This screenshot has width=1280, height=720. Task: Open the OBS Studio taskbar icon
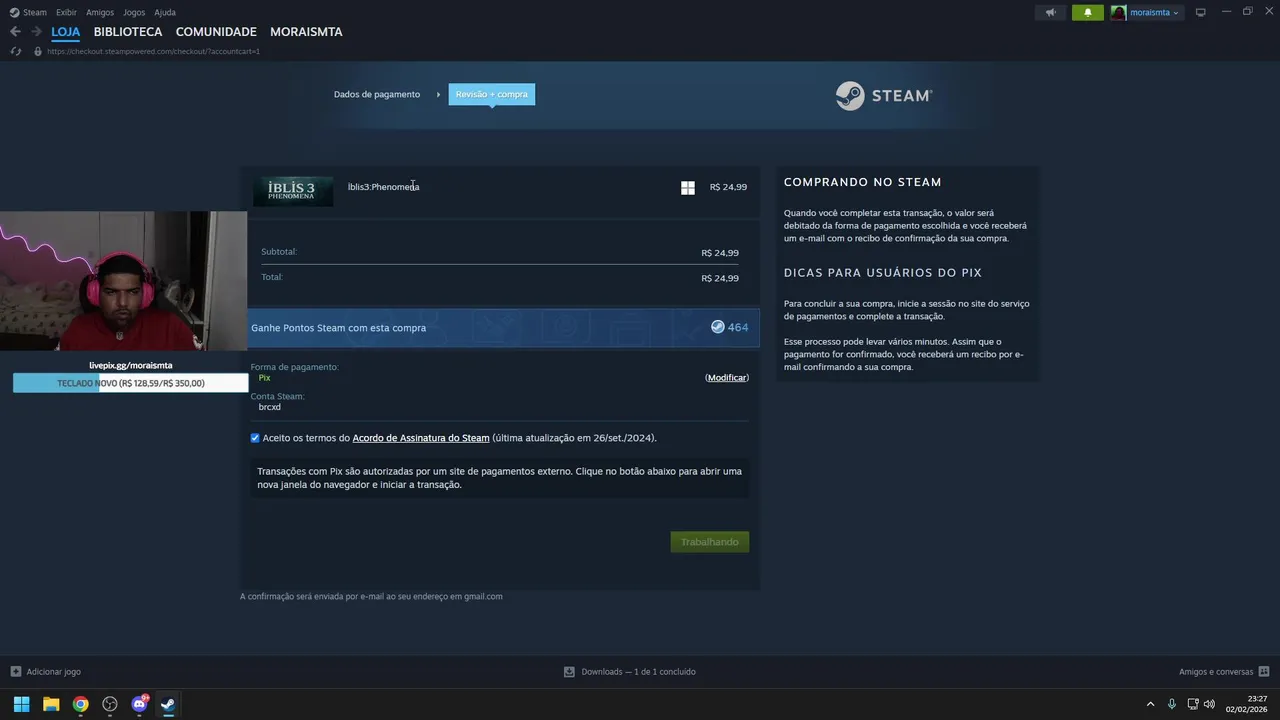coord(110,704)
